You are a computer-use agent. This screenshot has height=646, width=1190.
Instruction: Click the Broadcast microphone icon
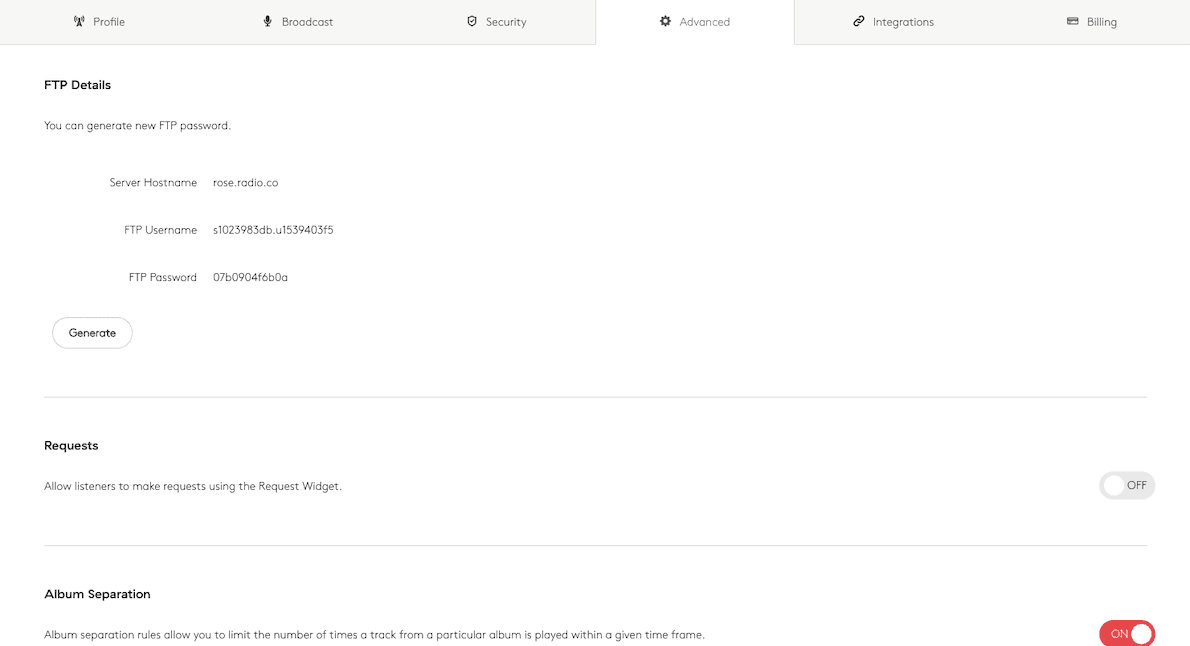pos(268,21)
